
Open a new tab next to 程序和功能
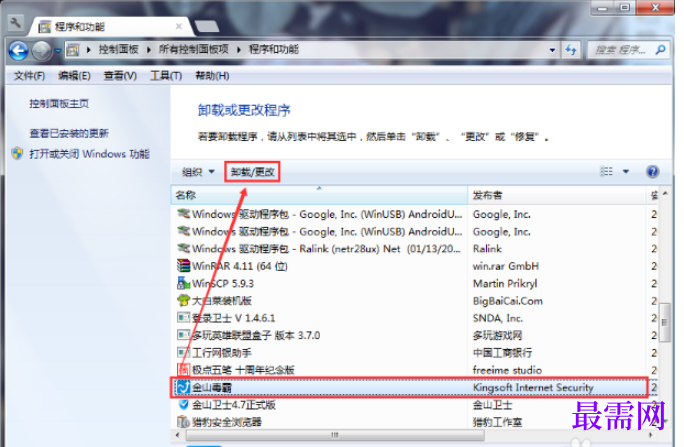tap(207, 27)
